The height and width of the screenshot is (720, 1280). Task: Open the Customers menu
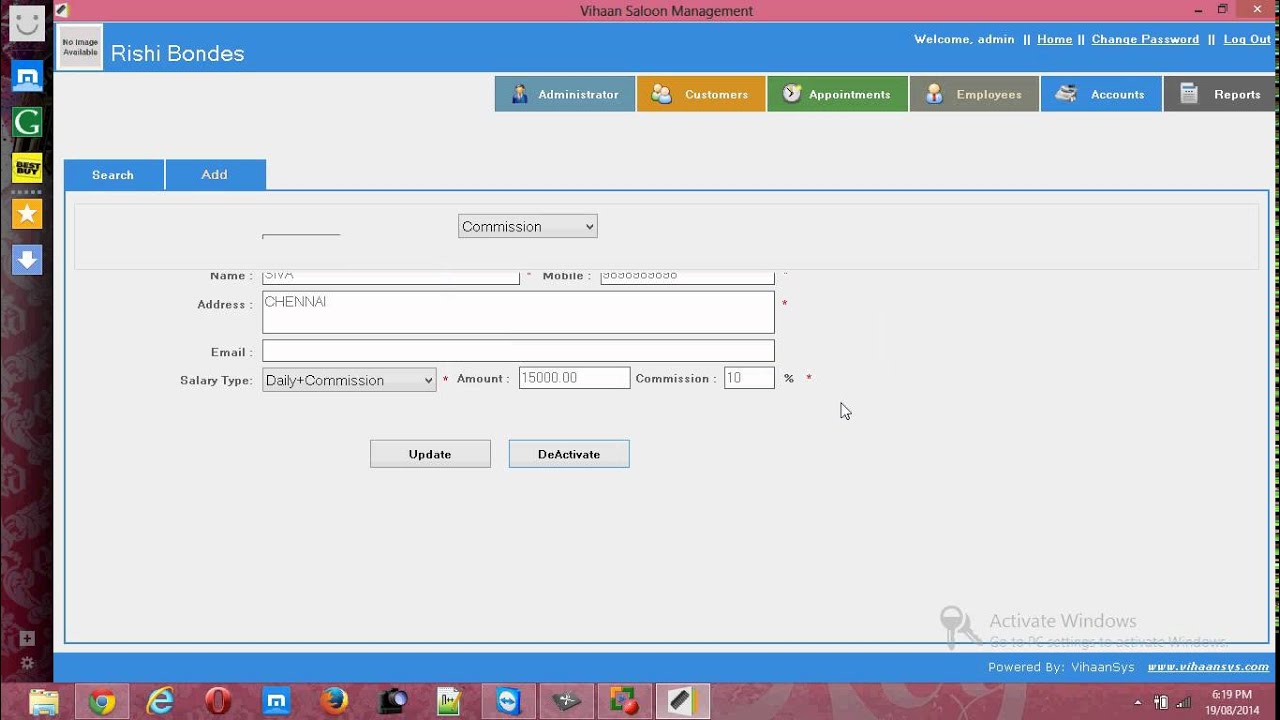point(701,94)
